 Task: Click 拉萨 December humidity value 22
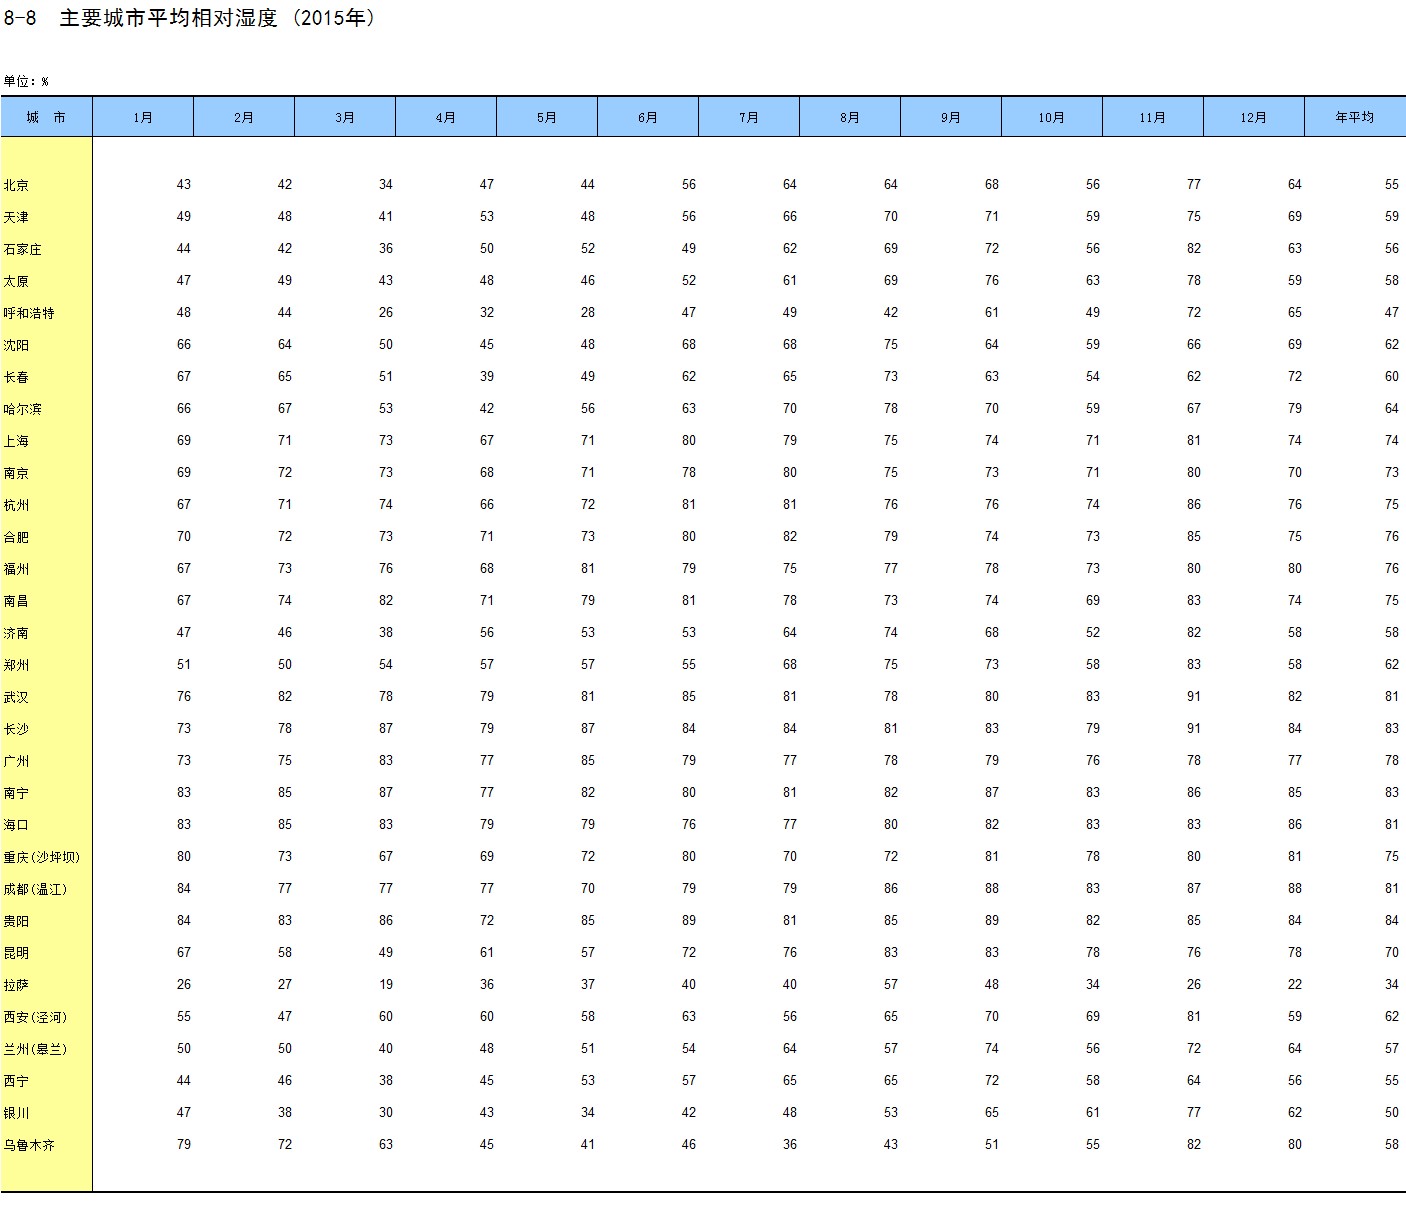pyautogui.click(x=1295, y=984)
